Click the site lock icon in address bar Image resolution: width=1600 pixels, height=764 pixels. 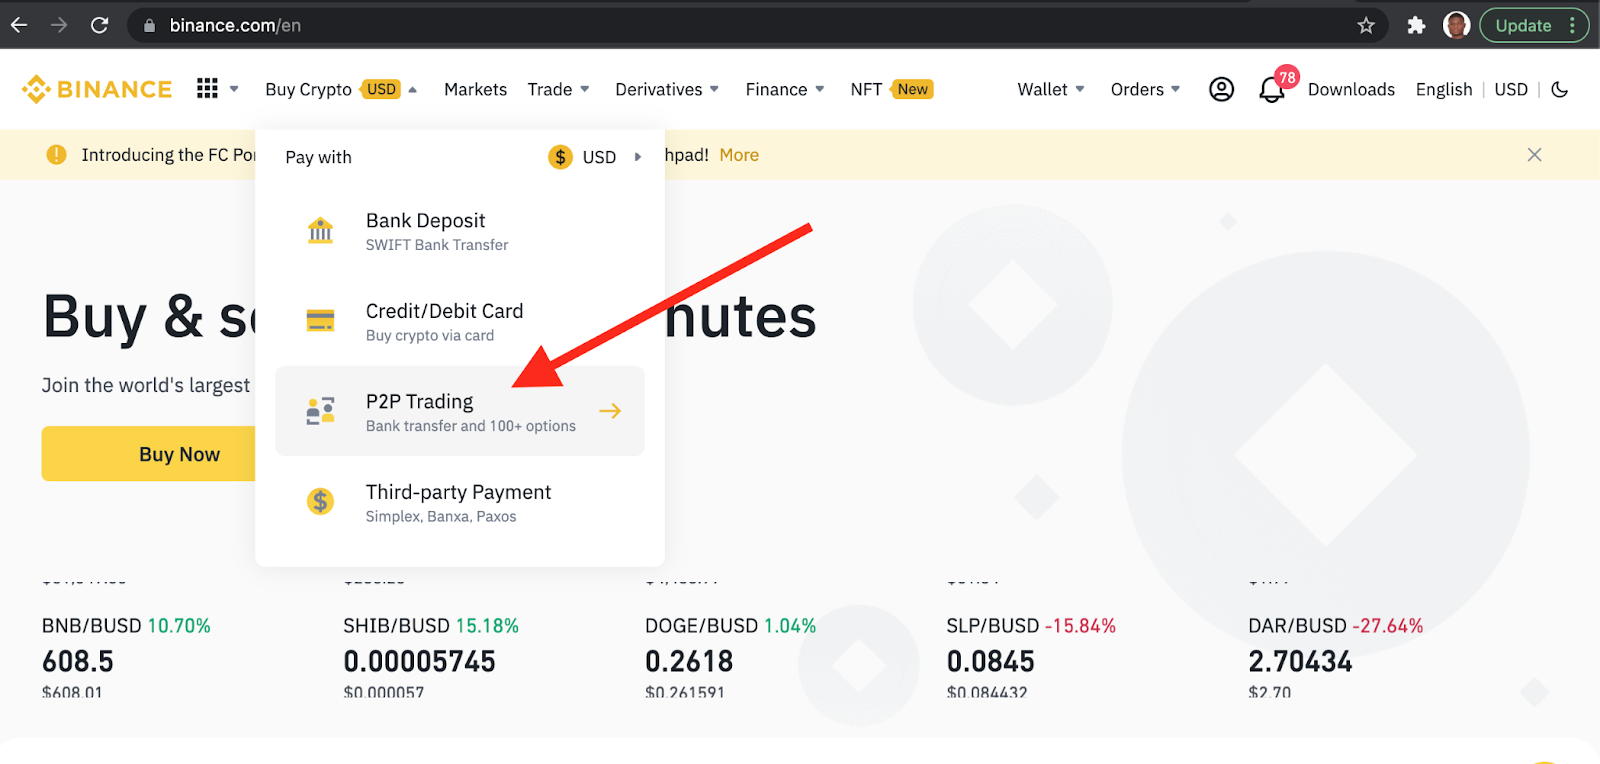click(149, 25)
